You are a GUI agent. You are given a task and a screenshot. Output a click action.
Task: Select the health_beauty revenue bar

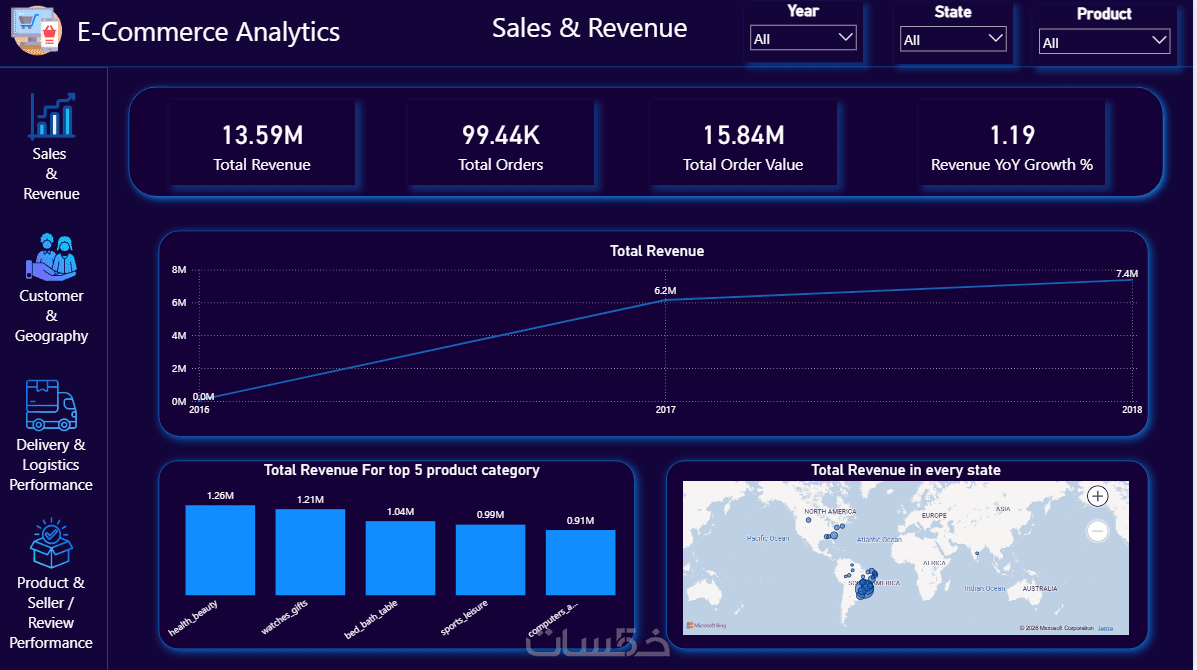point(220,550)
